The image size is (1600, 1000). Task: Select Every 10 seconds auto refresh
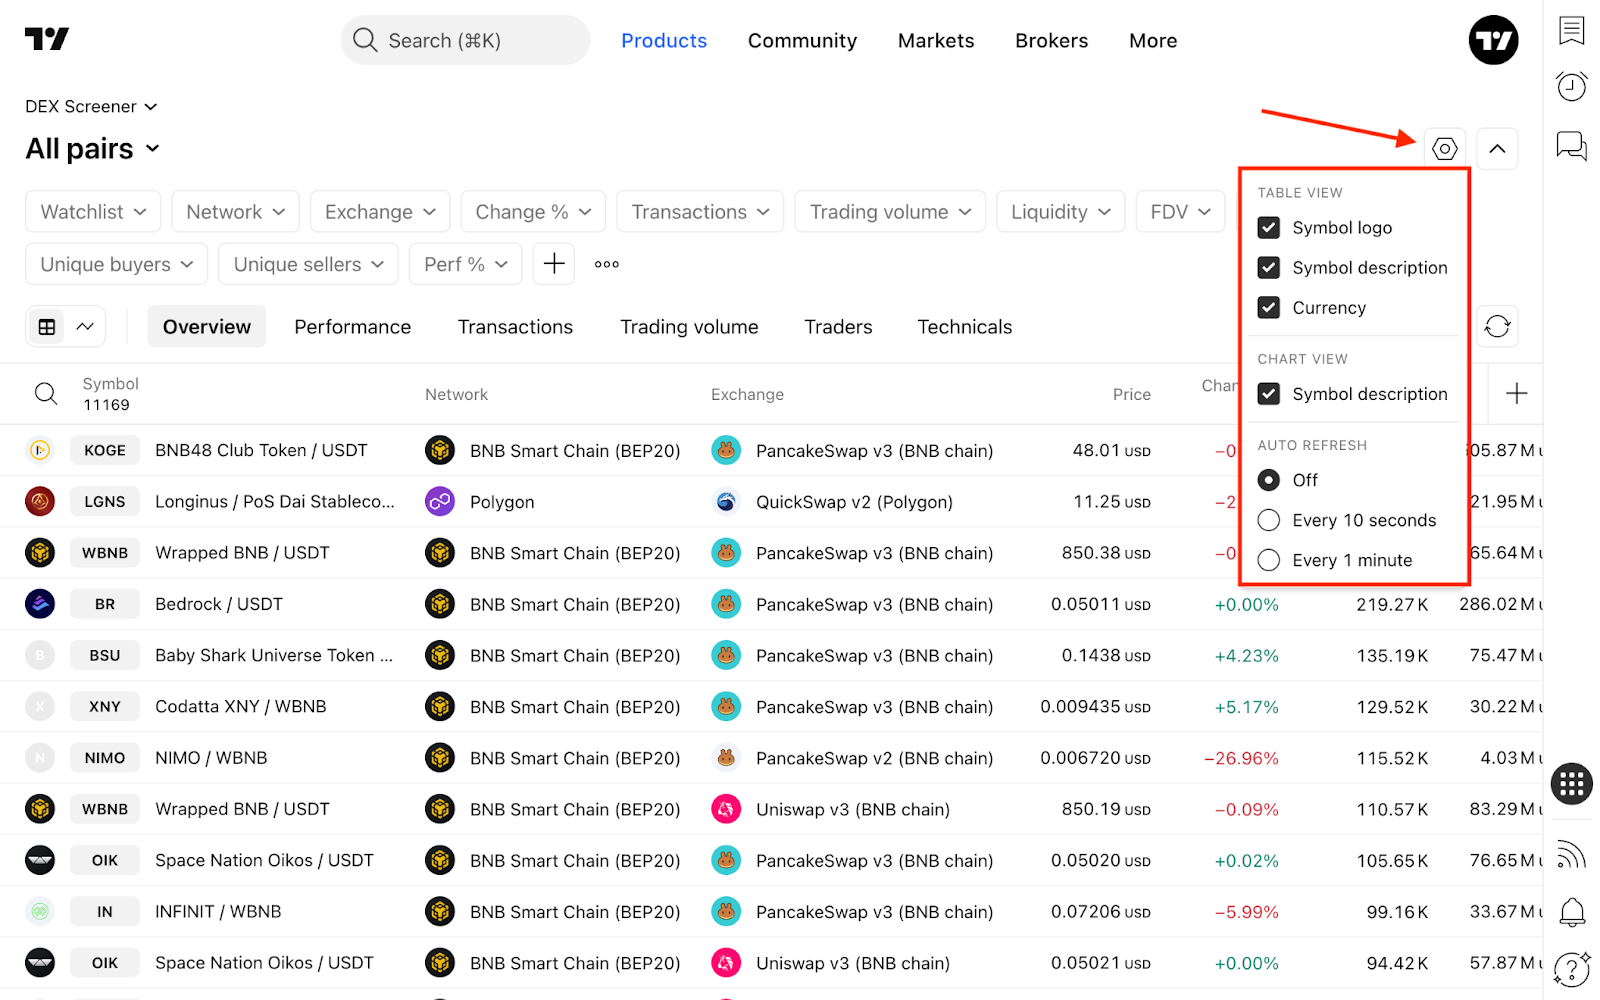point(1269,520)
